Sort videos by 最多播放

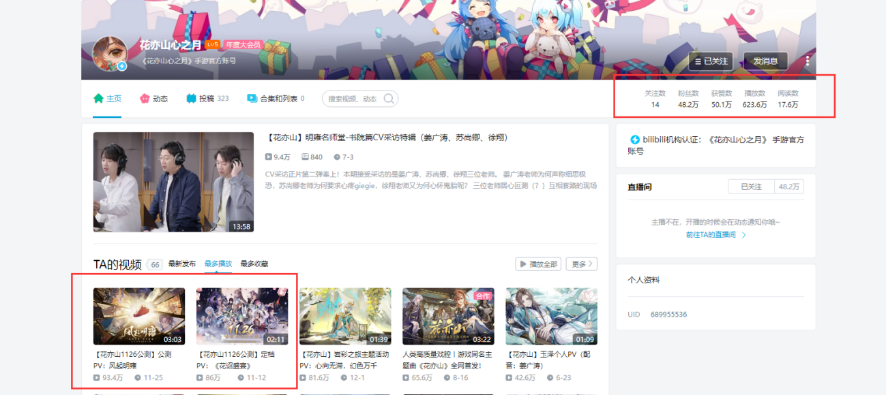click(x=218, y=264)
